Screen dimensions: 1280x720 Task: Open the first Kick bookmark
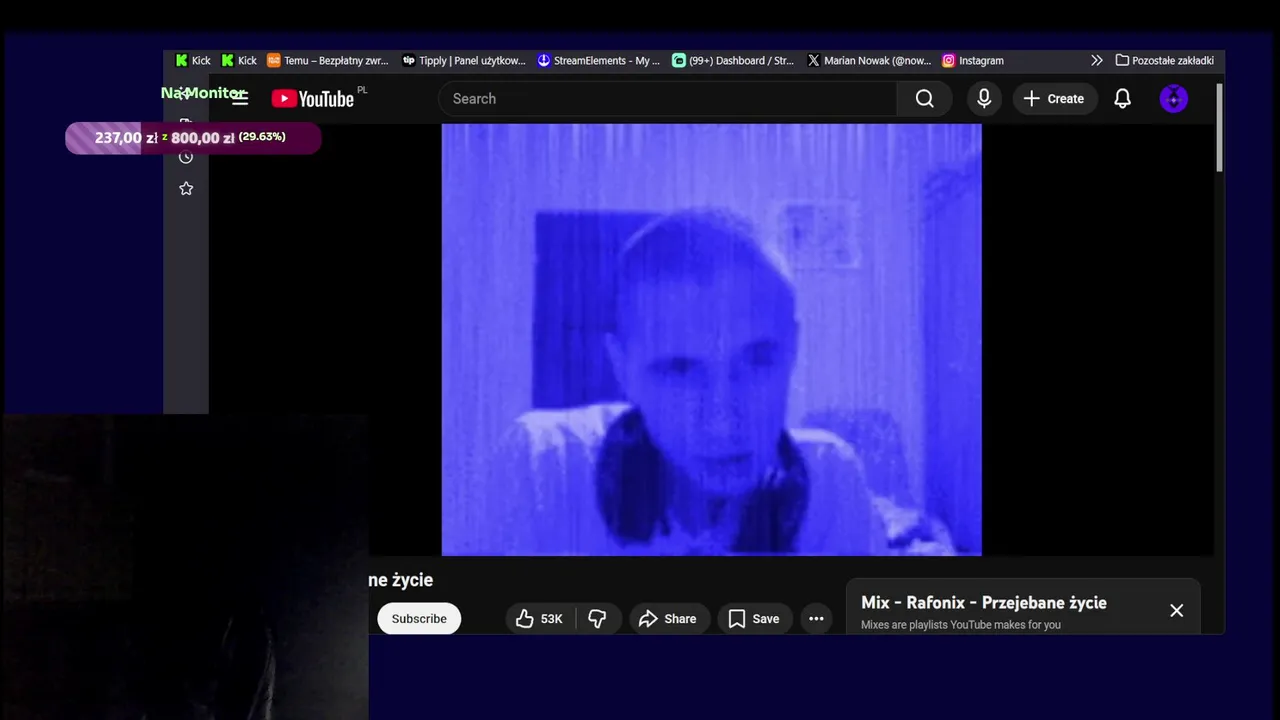click(192, 60)
